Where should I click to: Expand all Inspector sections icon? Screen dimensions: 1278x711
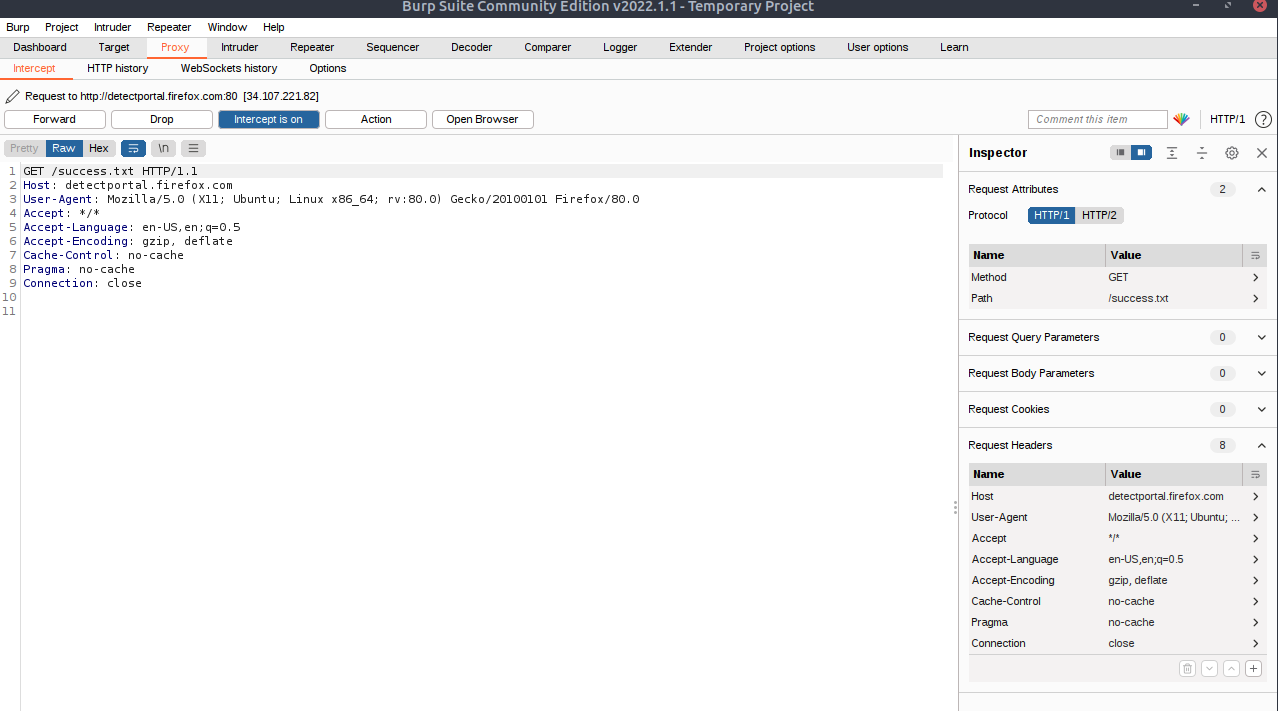coord(1172,153)
